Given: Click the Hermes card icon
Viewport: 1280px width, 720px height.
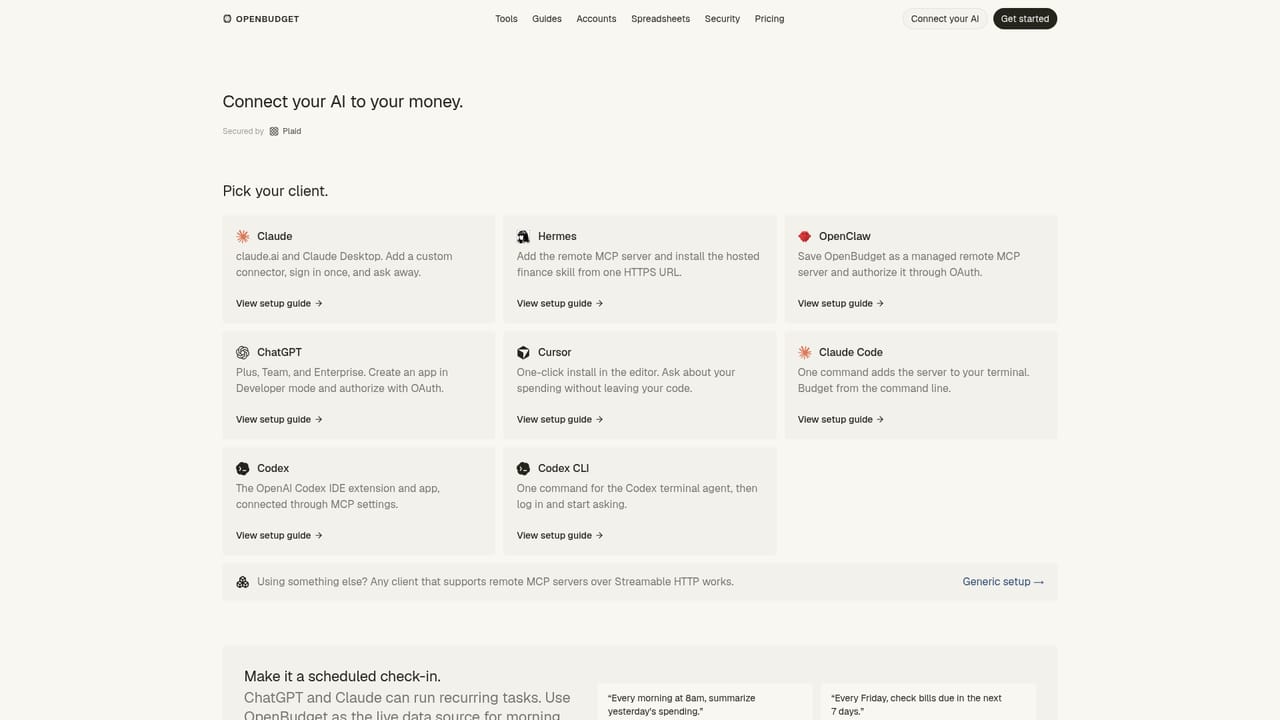Looking at the screenshot, I should pyautogui.click(x=523, y=237).
